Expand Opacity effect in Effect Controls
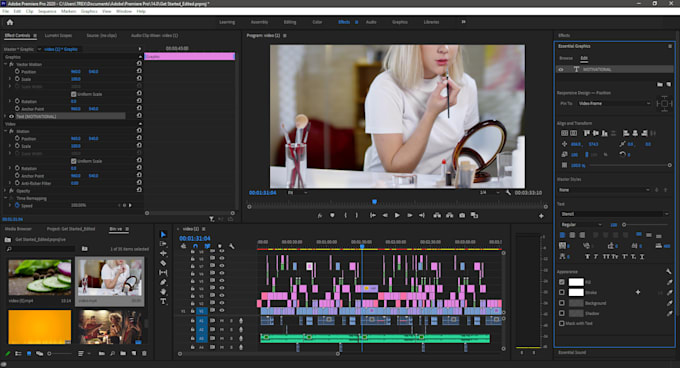Screen dimensions: 680x368 pos(6,191)
